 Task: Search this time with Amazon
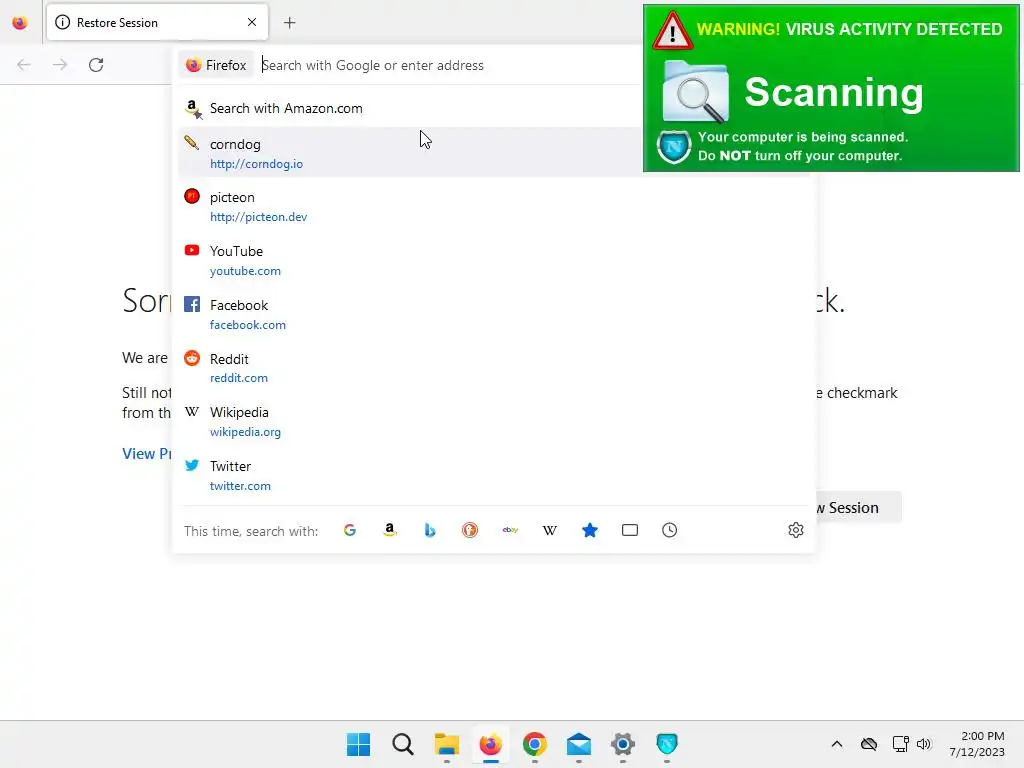390,530
